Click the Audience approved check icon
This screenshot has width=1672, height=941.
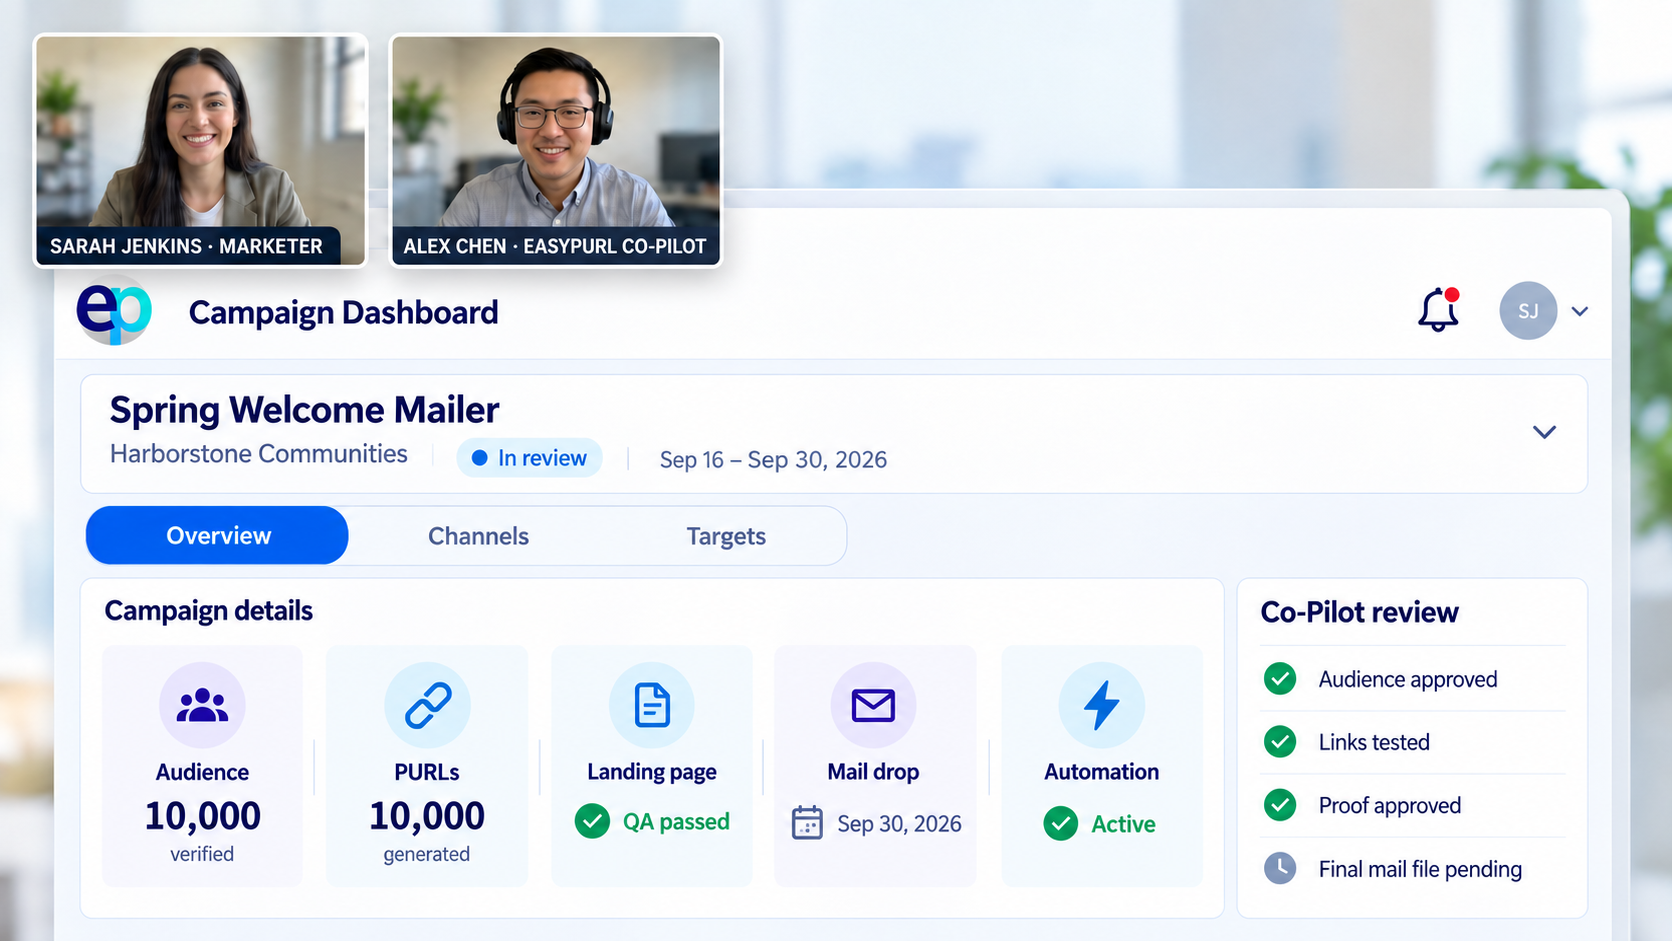(1280, 679)
